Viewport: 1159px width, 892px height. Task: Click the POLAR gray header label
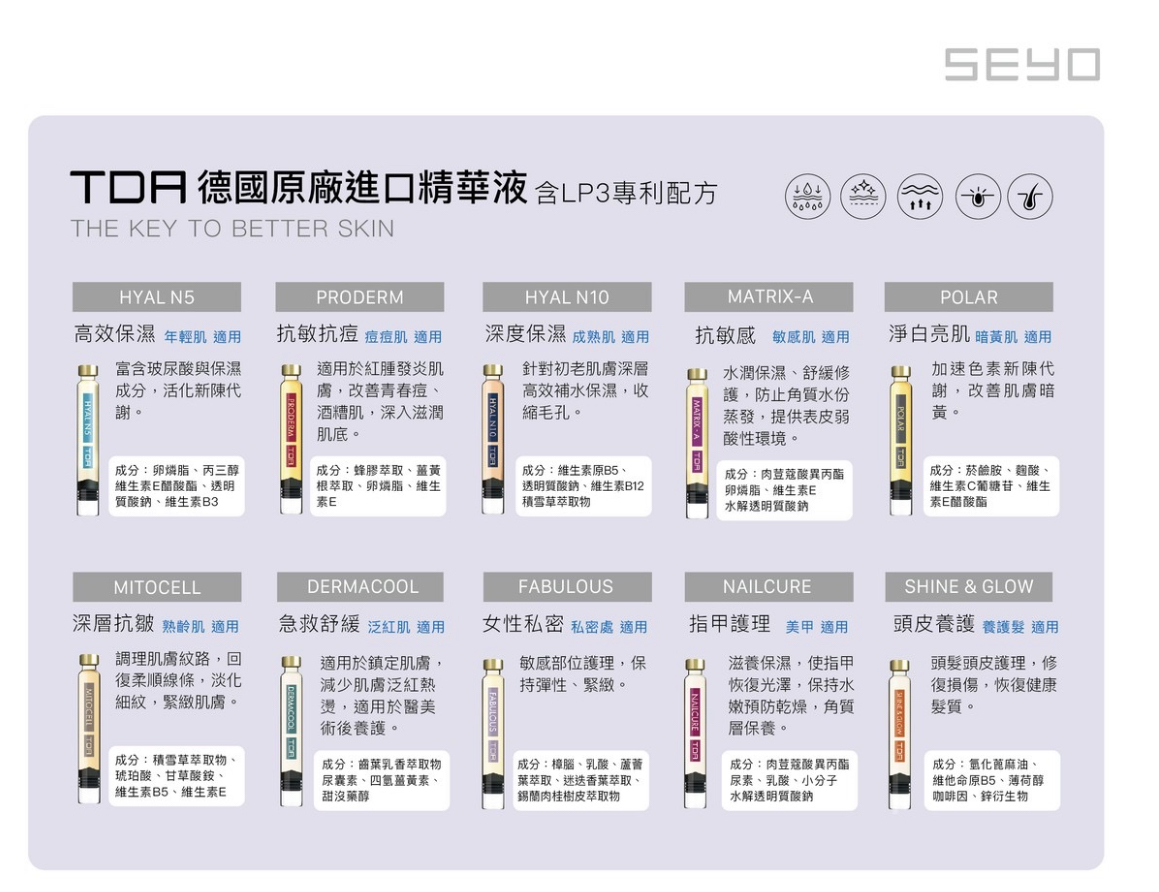tap(969, 297)
